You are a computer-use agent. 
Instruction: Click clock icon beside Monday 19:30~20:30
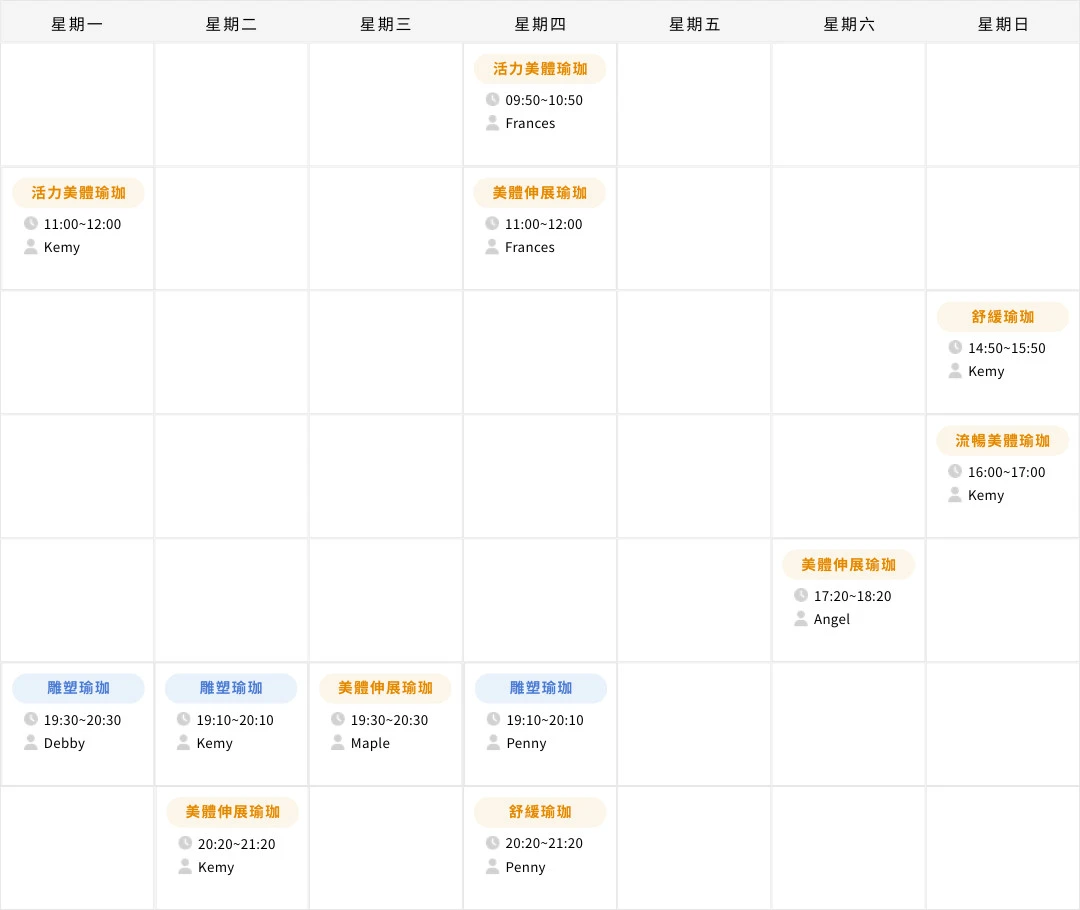(x=31, y=719)
